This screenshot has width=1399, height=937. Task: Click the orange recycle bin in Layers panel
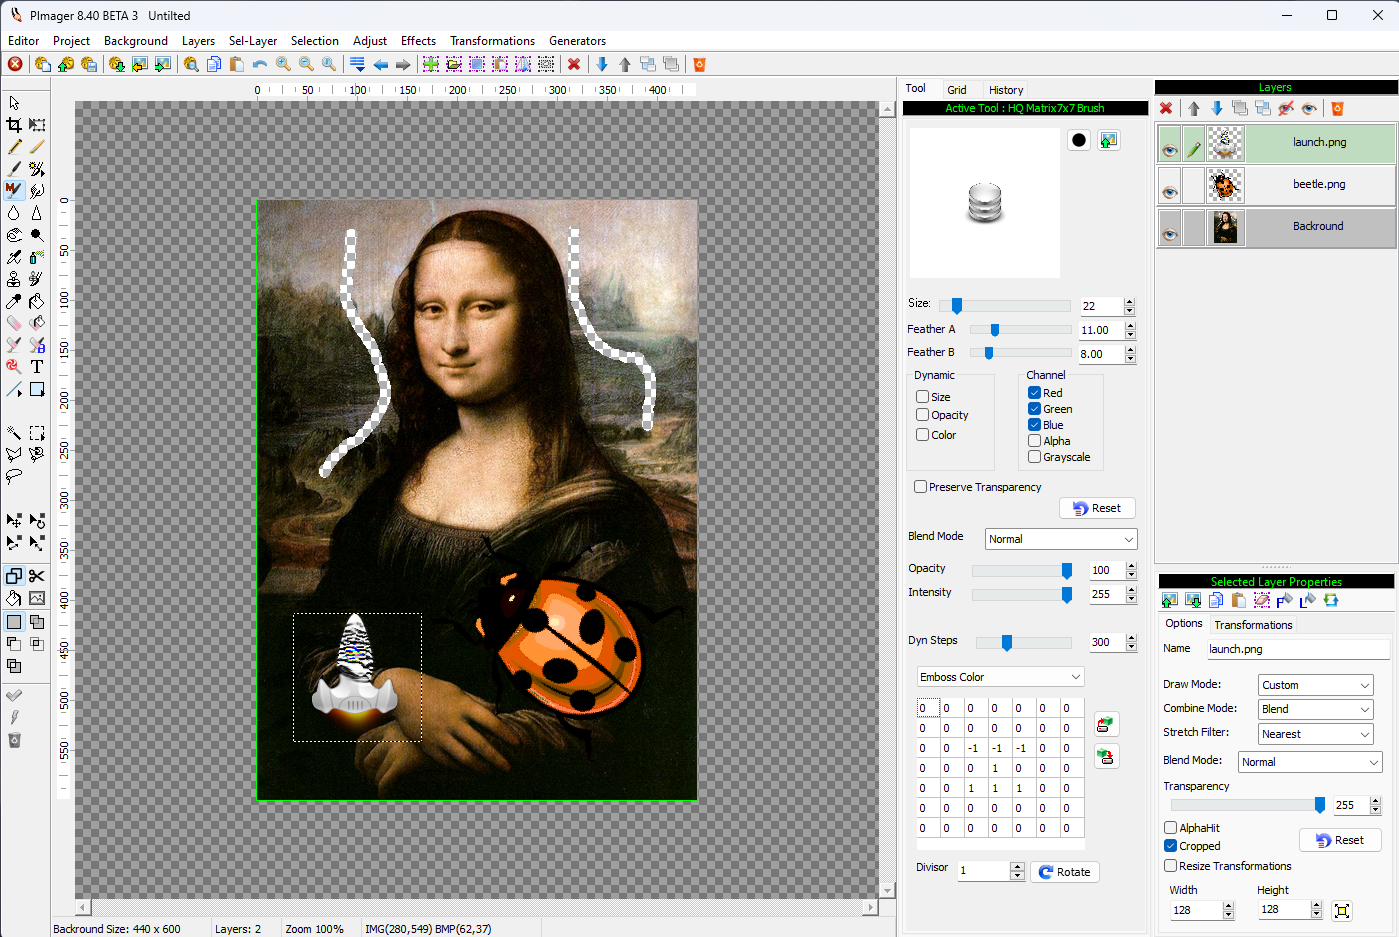(1337, 108)
